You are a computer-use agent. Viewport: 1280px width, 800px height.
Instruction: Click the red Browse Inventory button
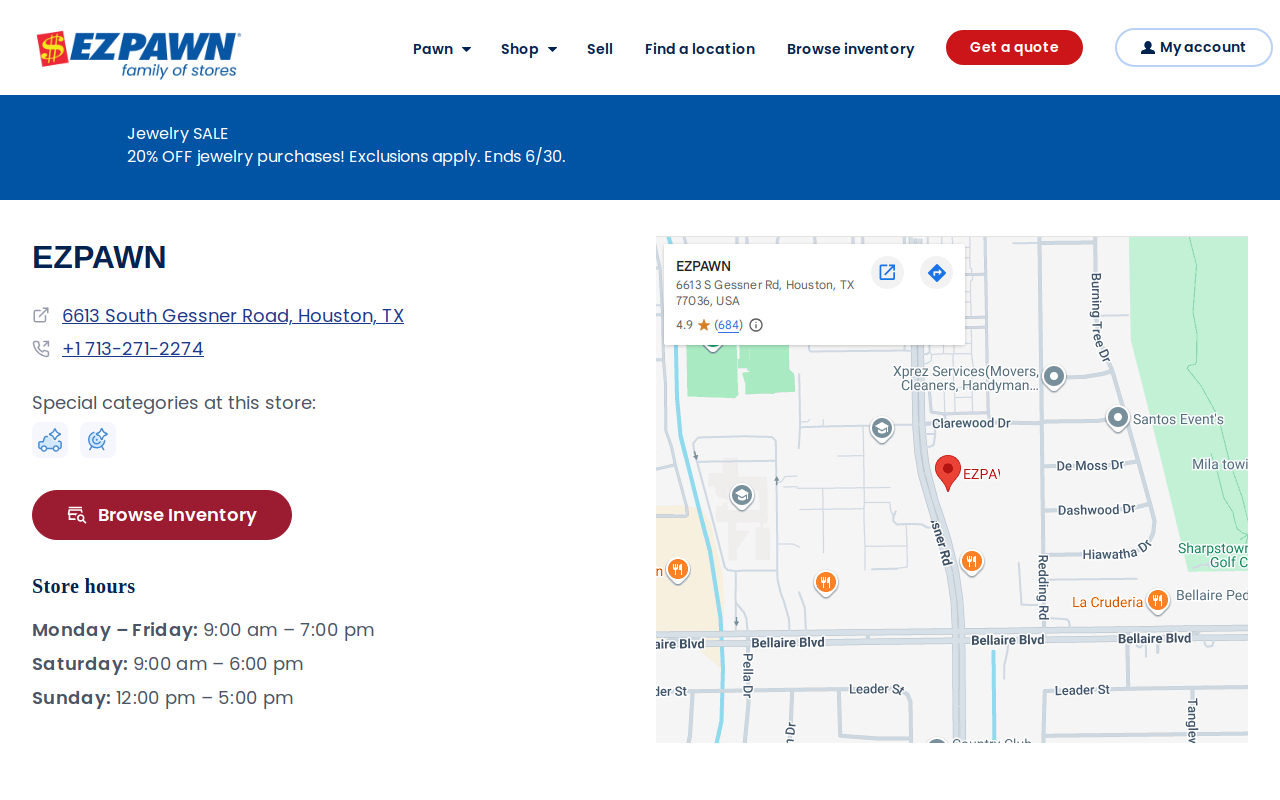[162, 515]
